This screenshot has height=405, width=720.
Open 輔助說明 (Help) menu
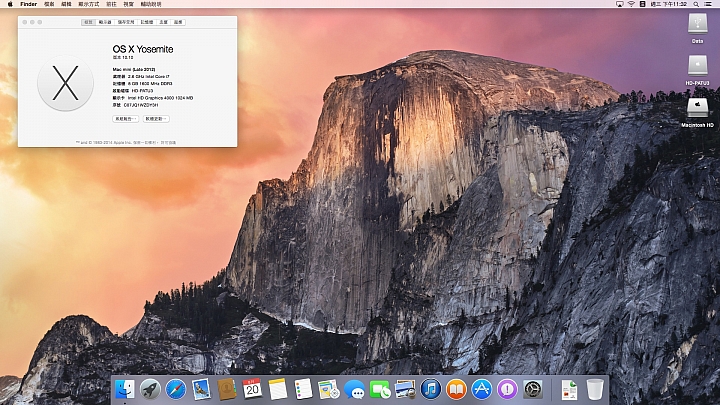pyautogui.click(x=151, y=4)
